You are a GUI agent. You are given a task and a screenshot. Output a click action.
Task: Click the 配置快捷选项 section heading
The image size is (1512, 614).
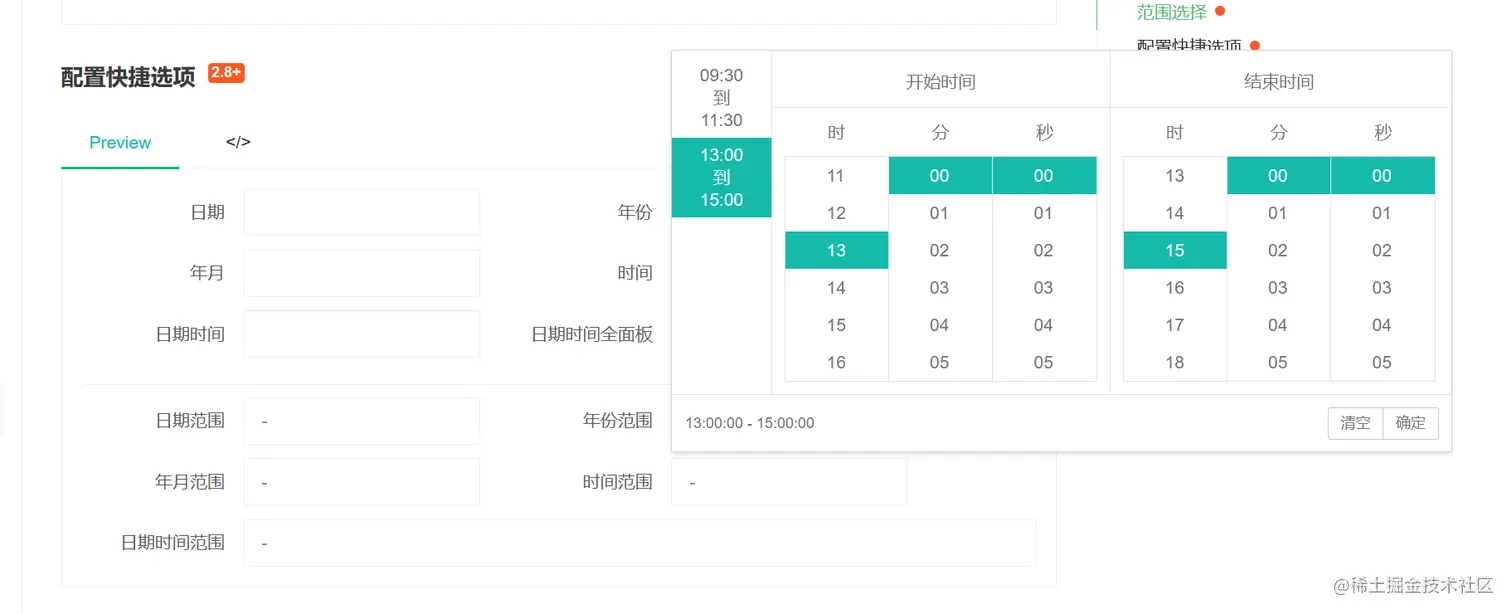[x=128, y=78]
